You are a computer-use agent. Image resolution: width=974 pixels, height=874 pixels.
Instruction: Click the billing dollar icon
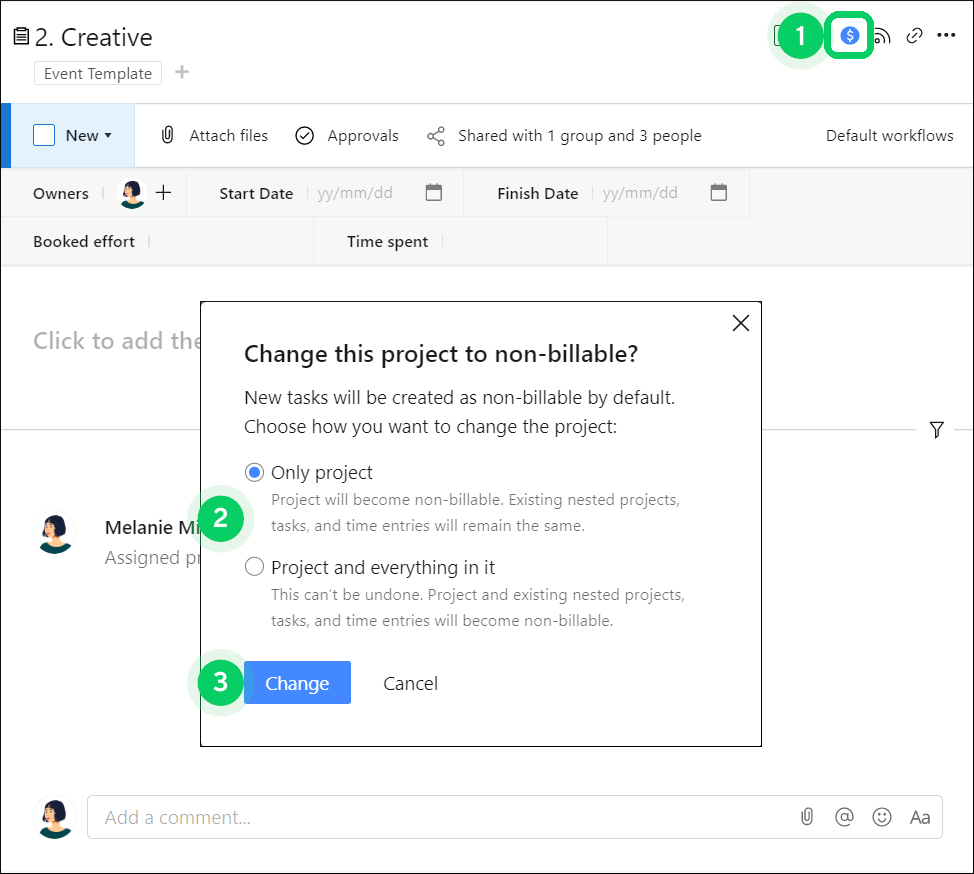[849, 35]
